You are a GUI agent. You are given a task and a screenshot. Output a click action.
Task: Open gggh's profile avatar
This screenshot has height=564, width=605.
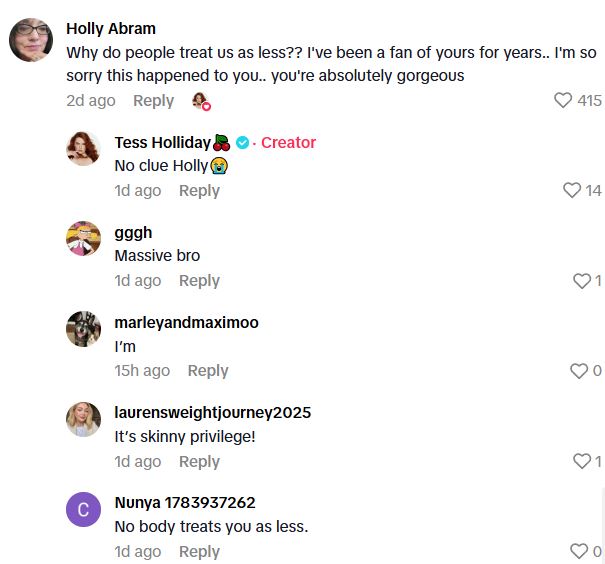tap(83, 240)
